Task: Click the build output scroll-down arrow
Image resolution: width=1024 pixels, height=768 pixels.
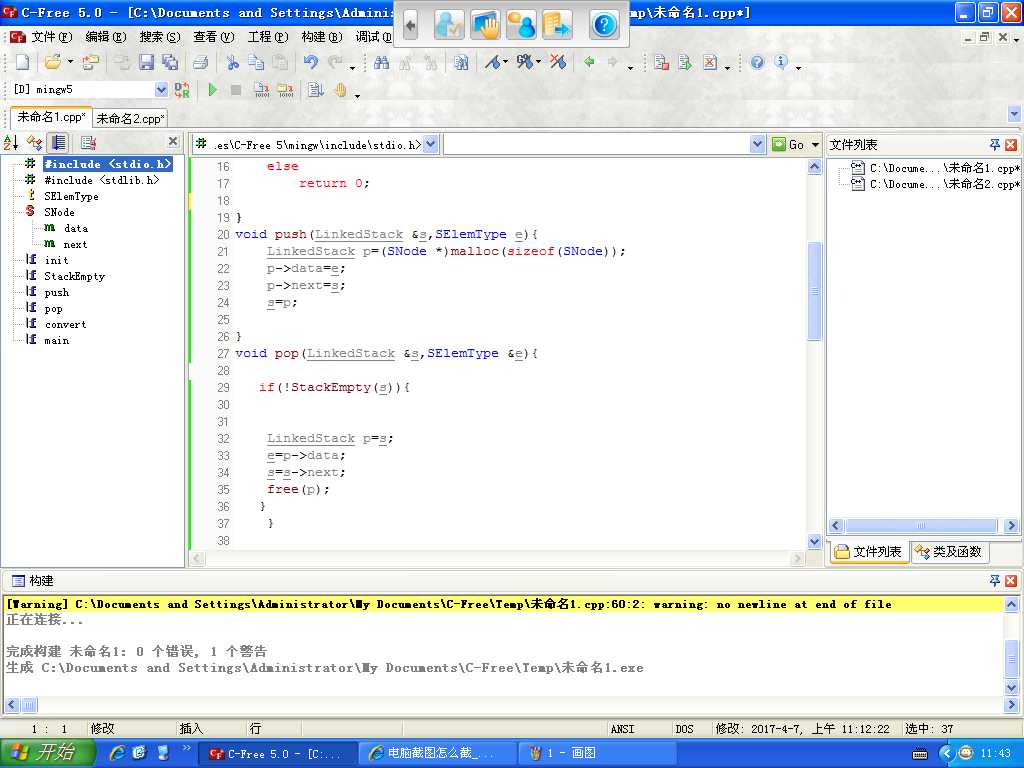Action: coord(1011,687)
